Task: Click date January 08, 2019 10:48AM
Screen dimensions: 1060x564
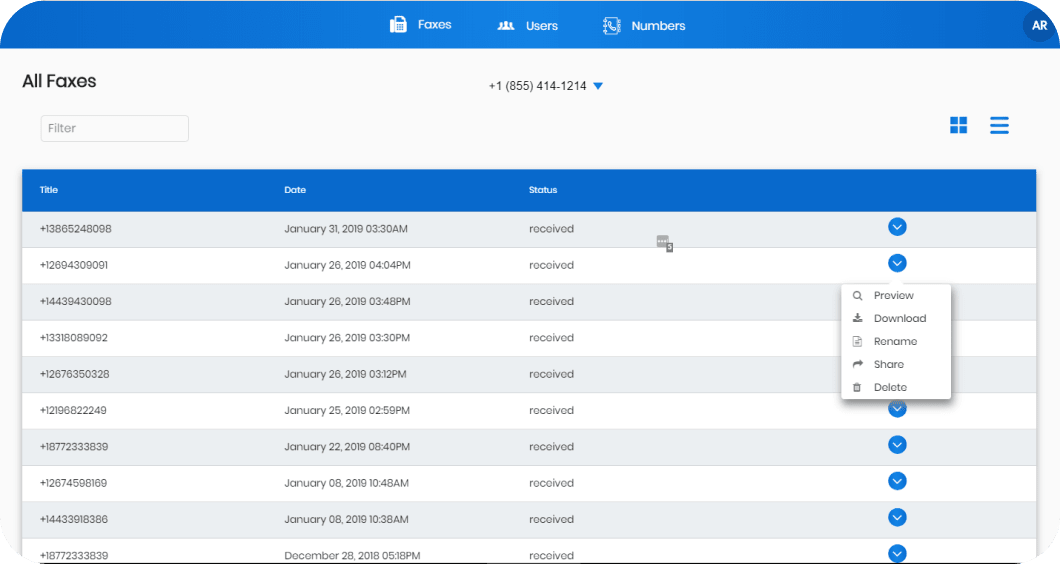Action: click(x=346, y=484)
